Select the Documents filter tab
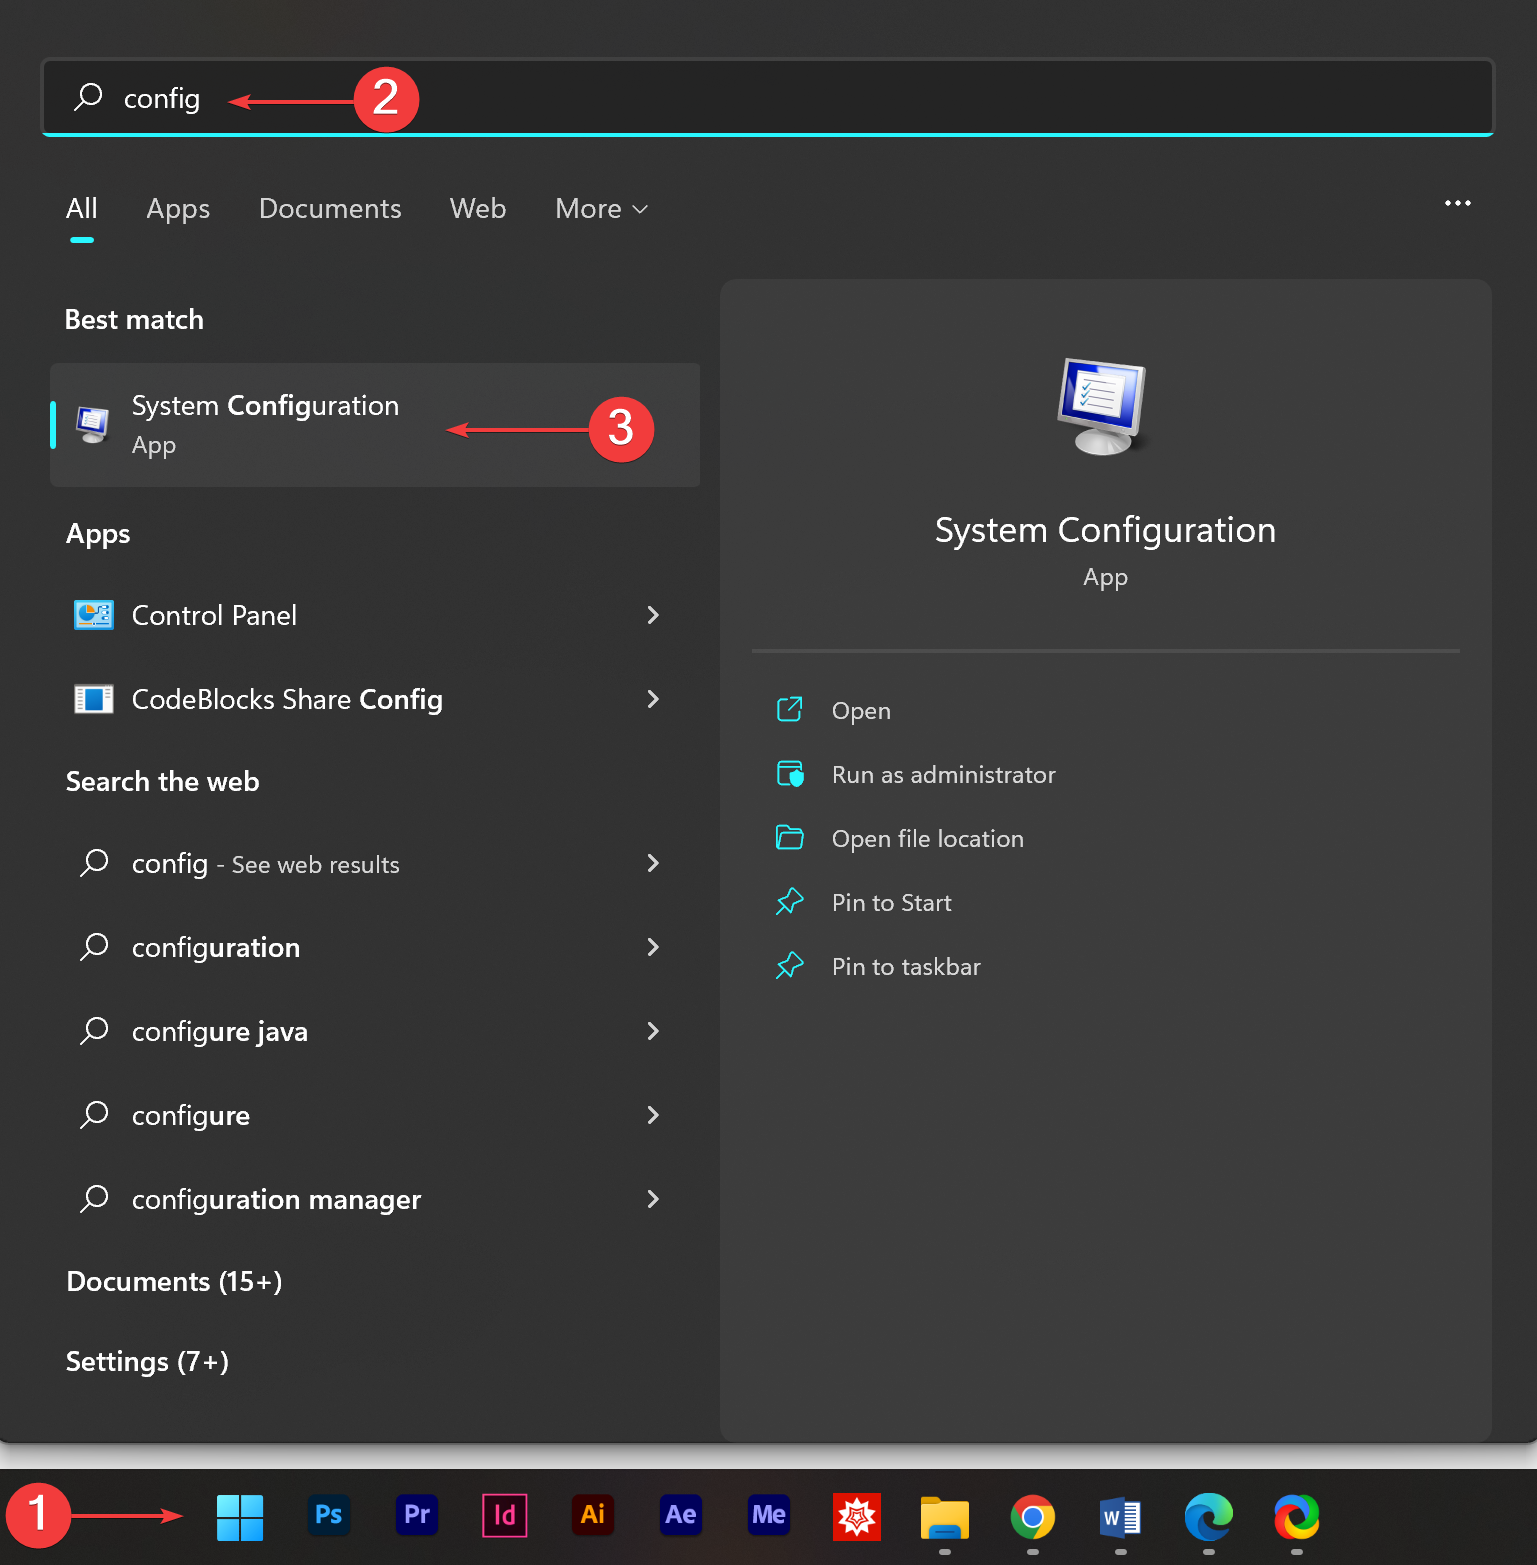This screenshot has width=1537, height=1565. click(330, 209)
